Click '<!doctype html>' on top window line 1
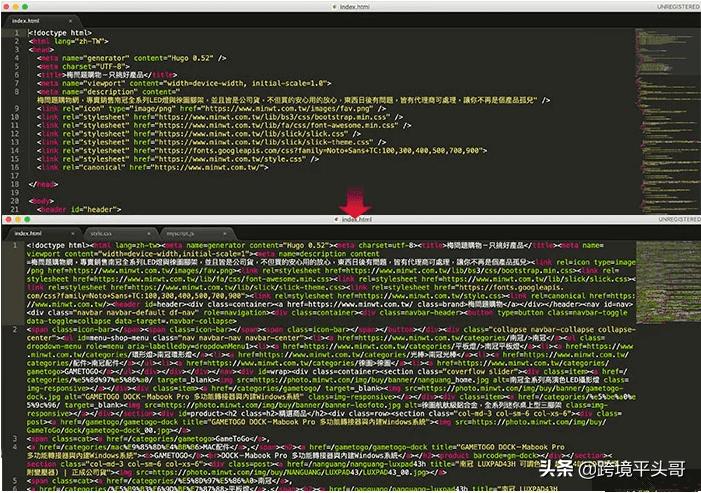This screenshot has width=701, height=493. click(x=60, y=33)
